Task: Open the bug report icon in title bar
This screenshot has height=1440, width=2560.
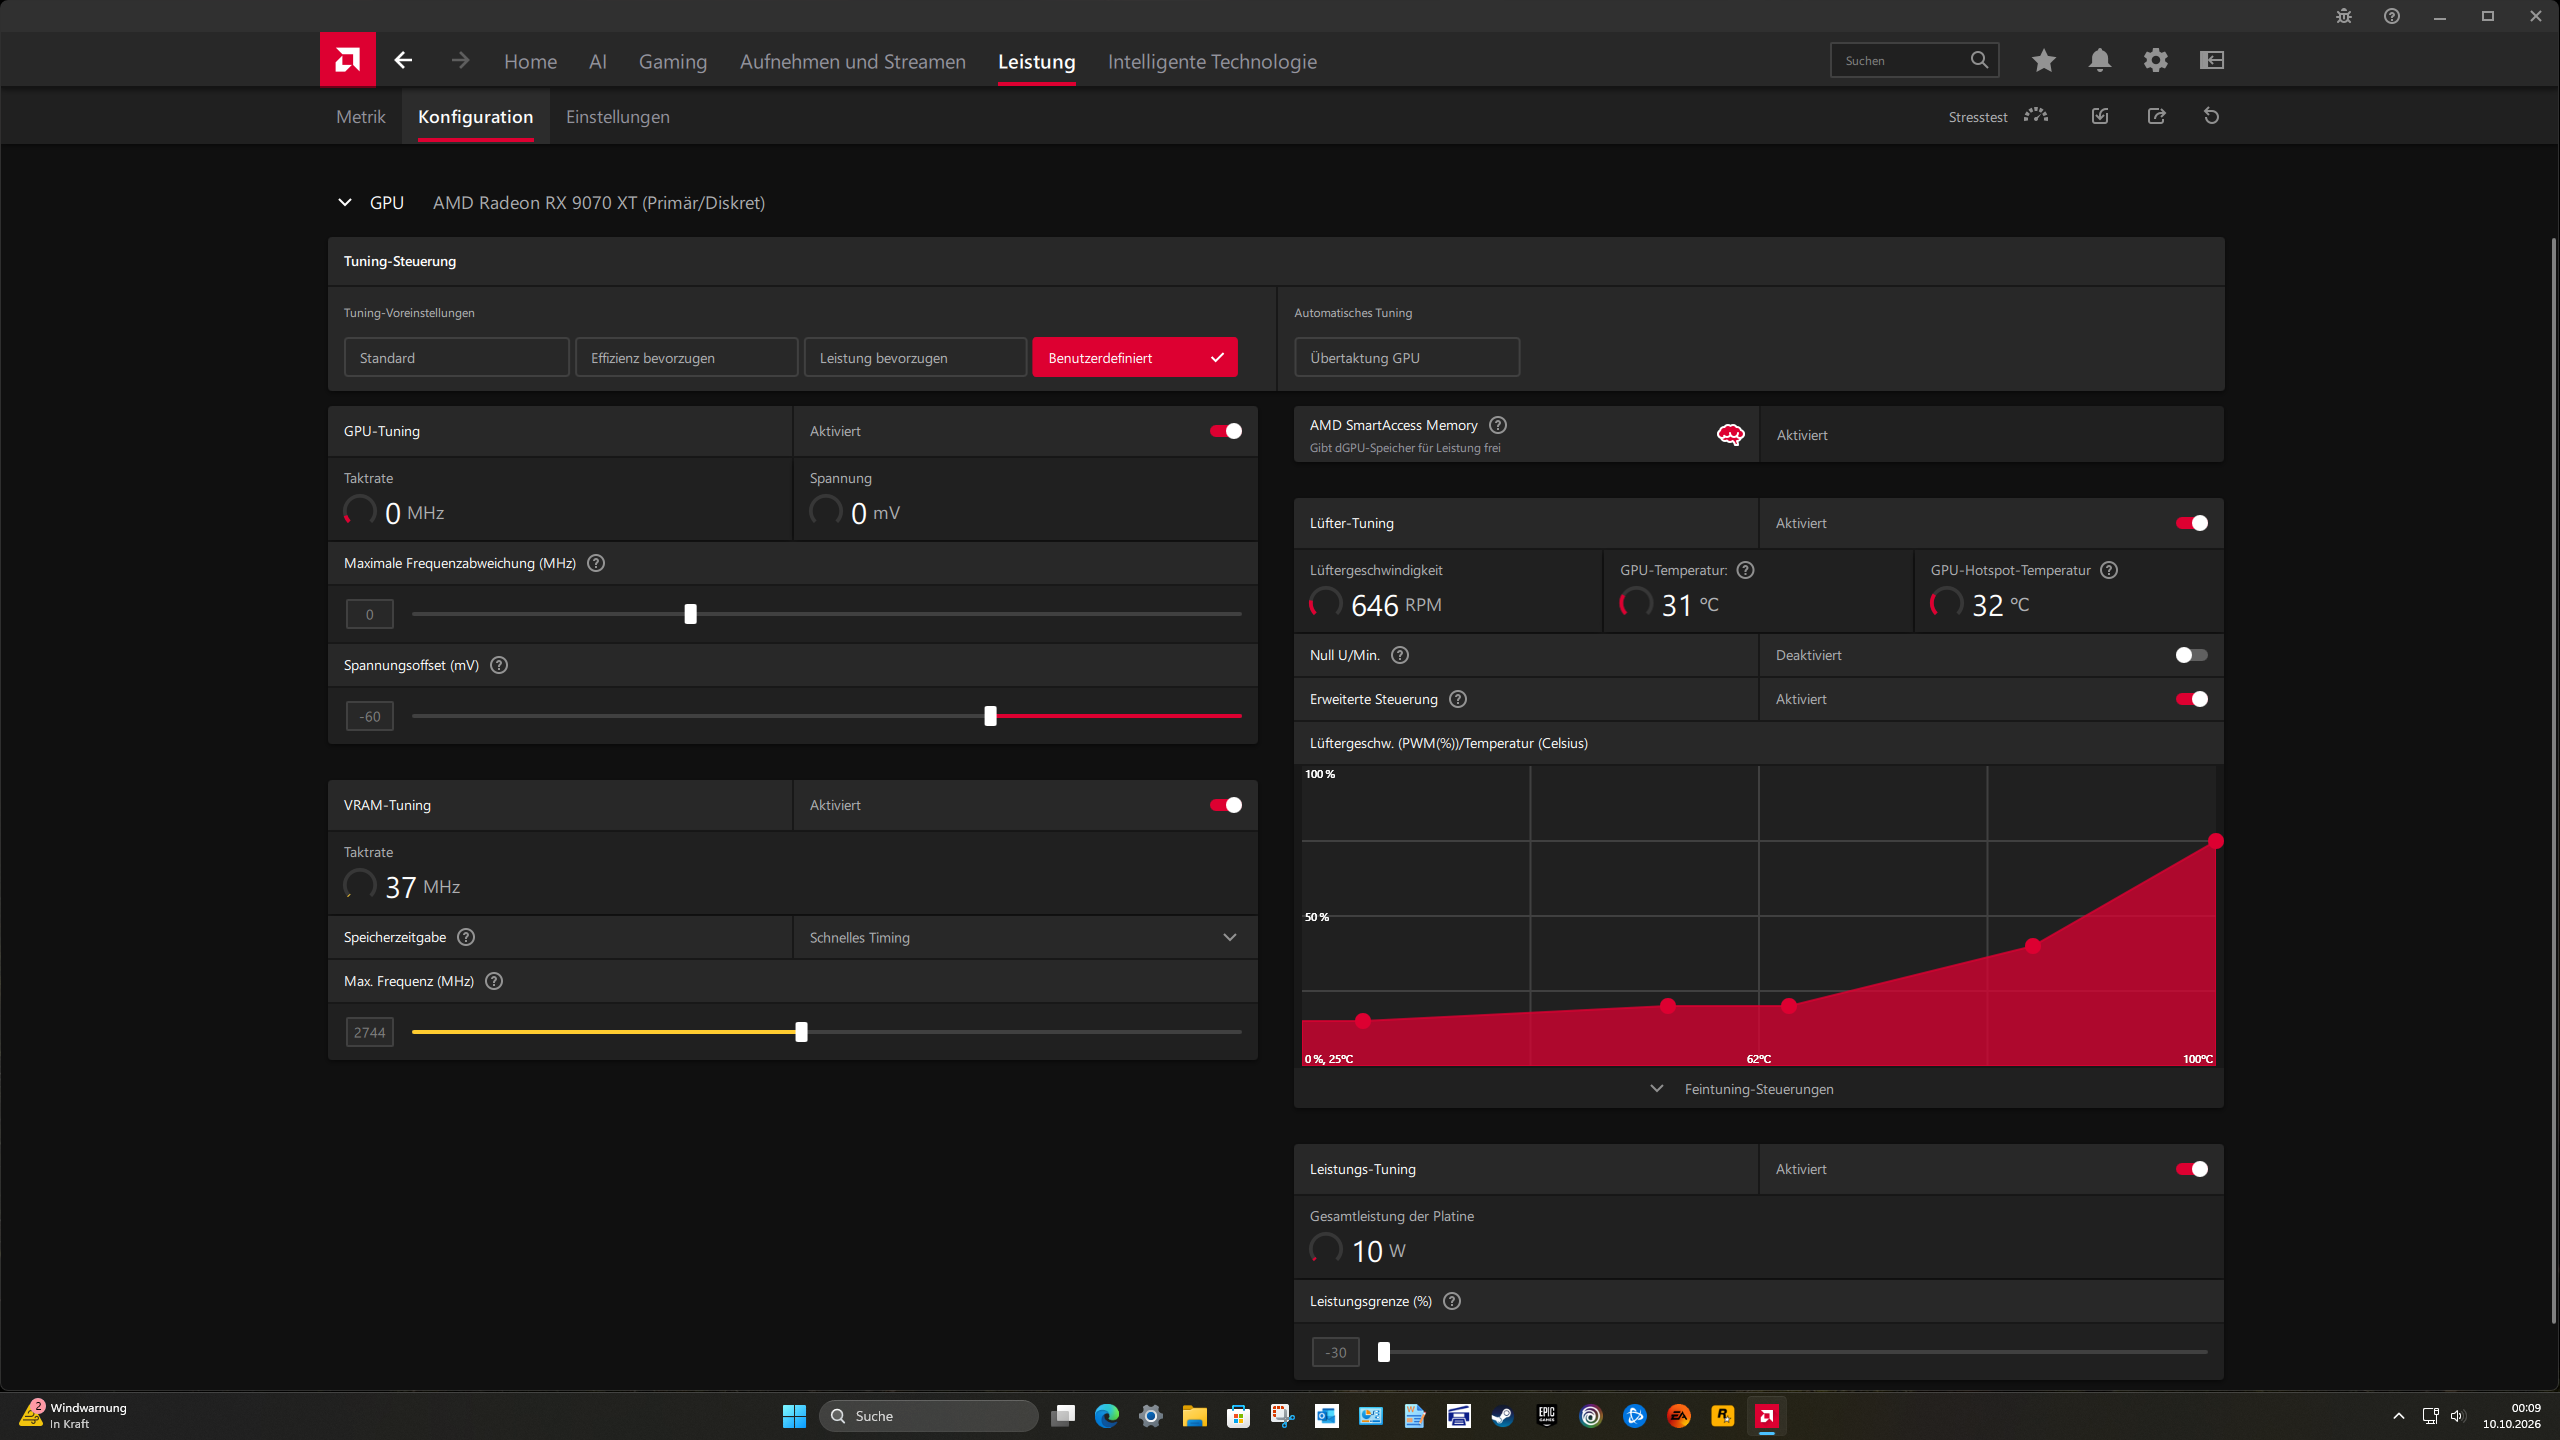Action: [2344, 16]
